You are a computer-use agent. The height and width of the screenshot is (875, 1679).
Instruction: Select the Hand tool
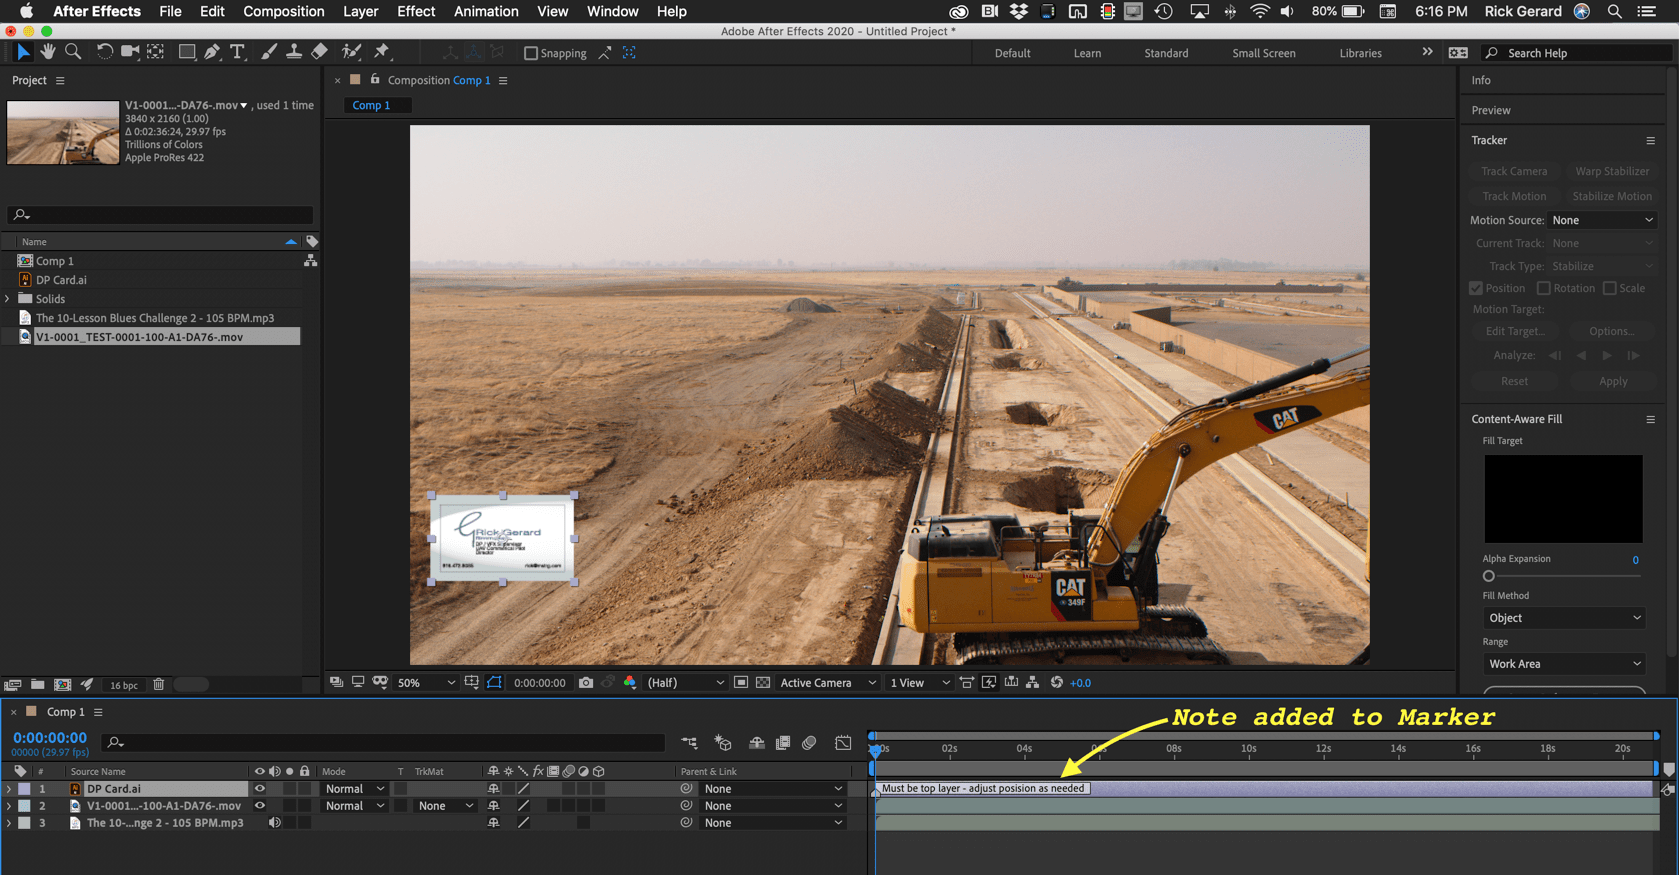pyautogui.click(x=48, y=52)
